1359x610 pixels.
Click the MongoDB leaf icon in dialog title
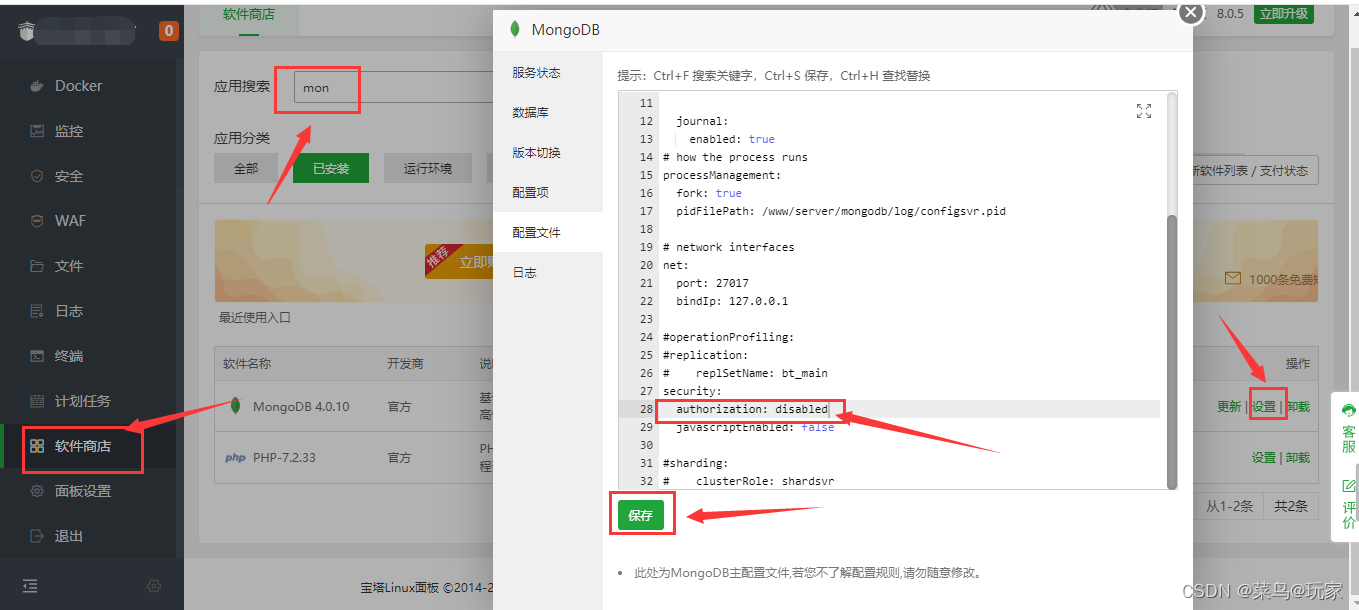(x=515, y=30)
